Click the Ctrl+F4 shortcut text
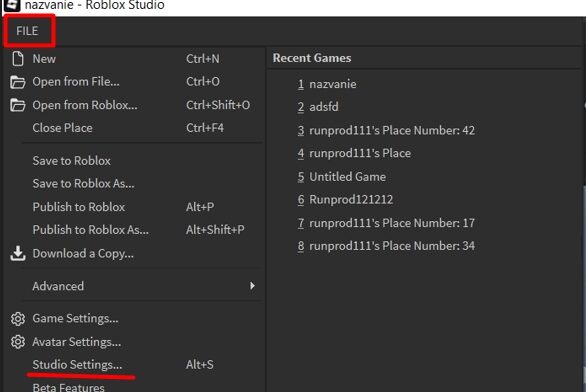The image size is (586, 392). pos(205,128)
